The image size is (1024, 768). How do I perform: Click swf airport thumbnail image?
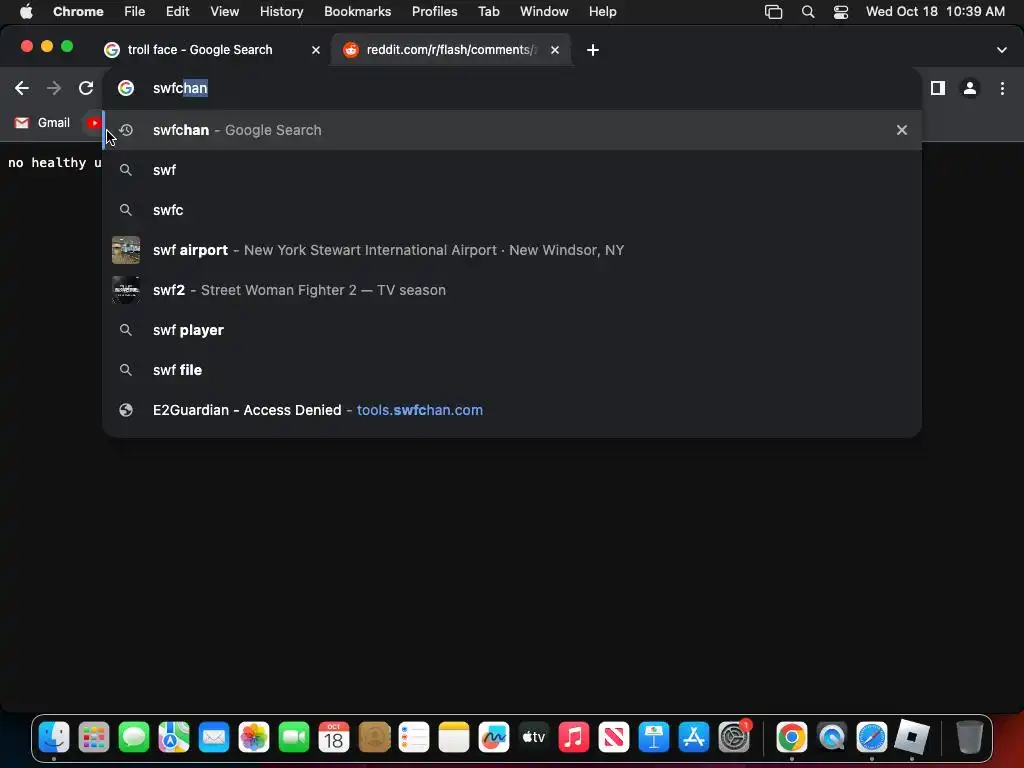125,250
